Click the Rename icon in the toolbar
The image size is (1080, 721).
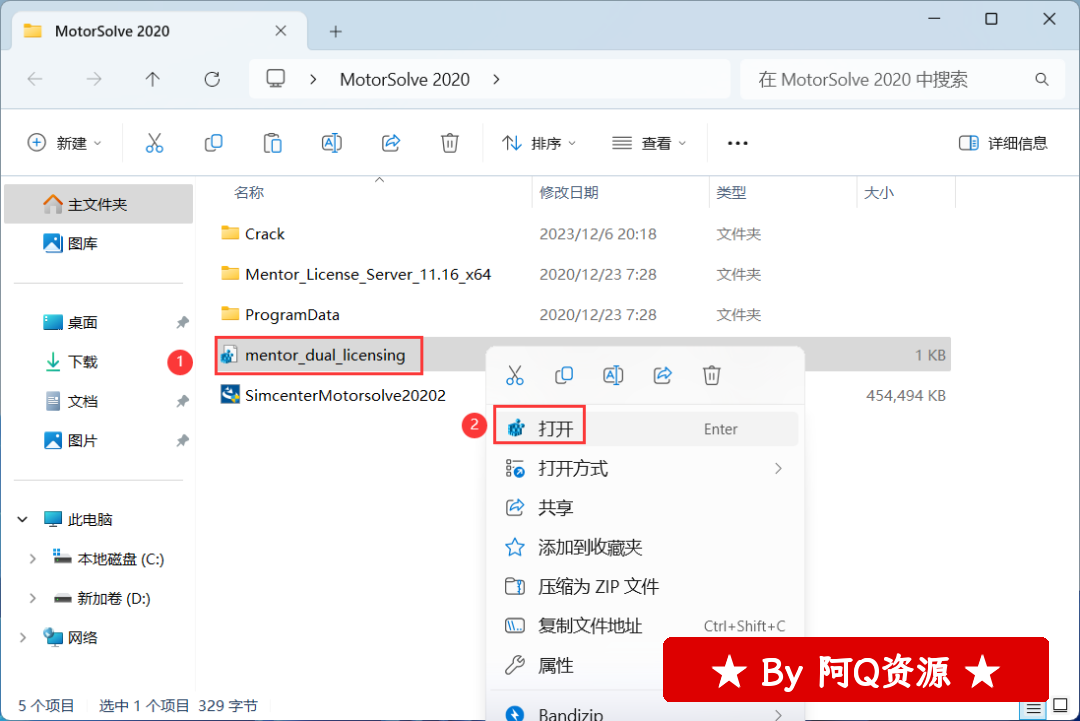tap(332, 143)
